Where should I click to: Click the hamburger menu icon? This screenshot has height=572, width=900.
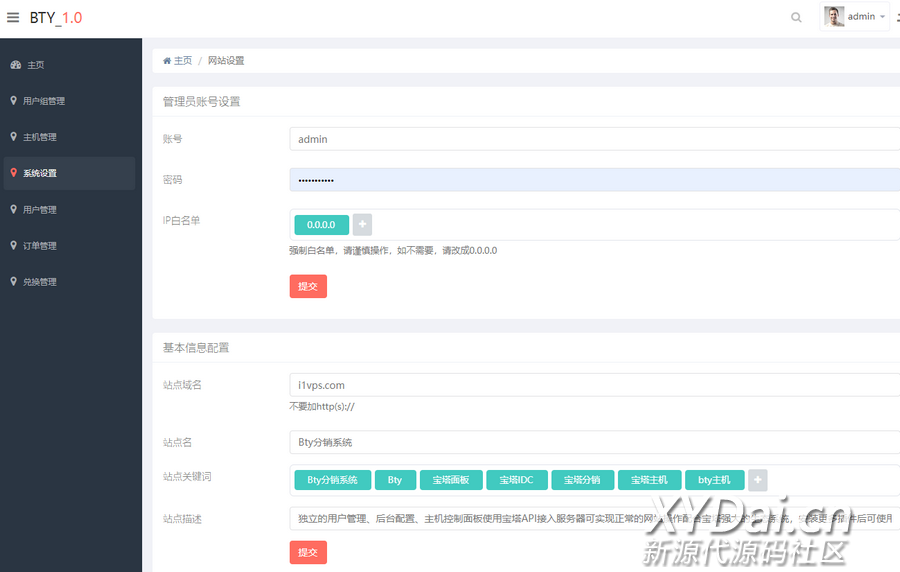[x=13, y=17]
